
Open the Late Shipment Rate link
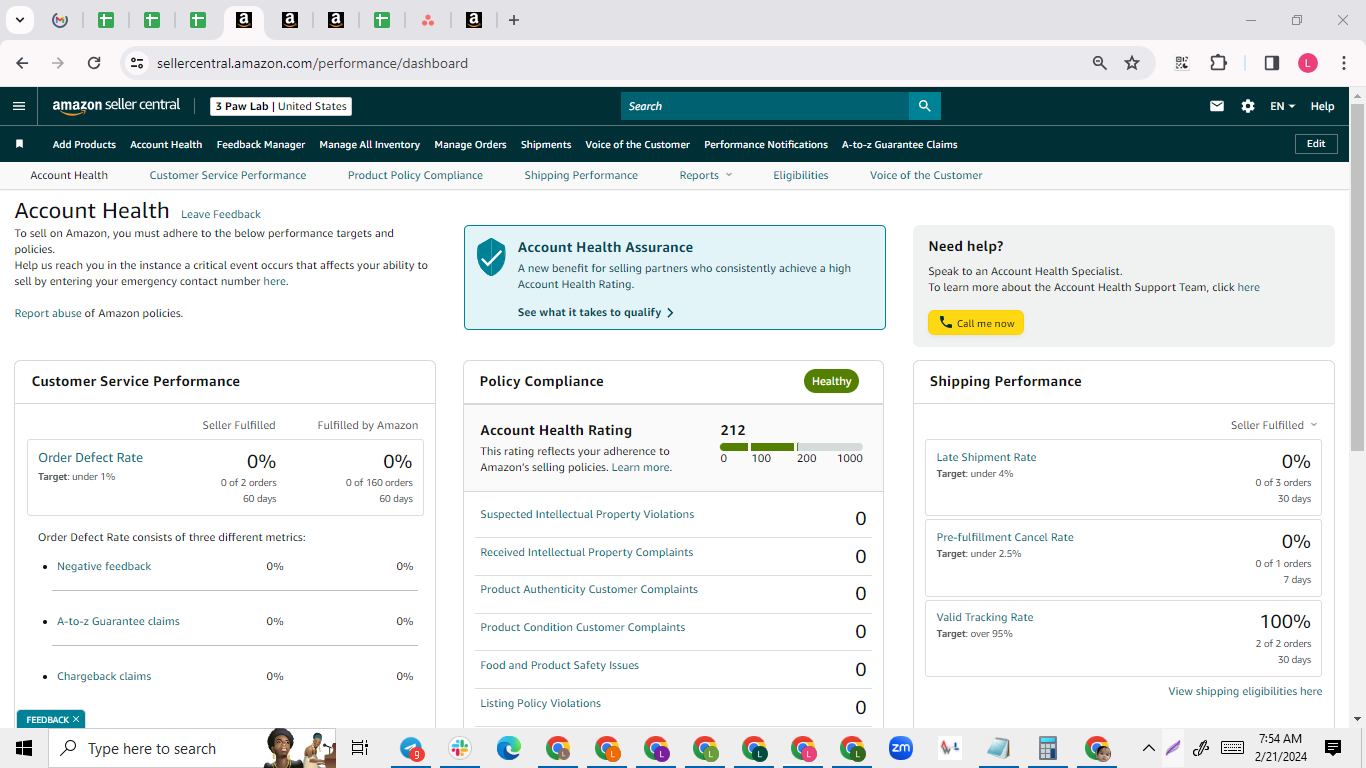click(986, 457)
